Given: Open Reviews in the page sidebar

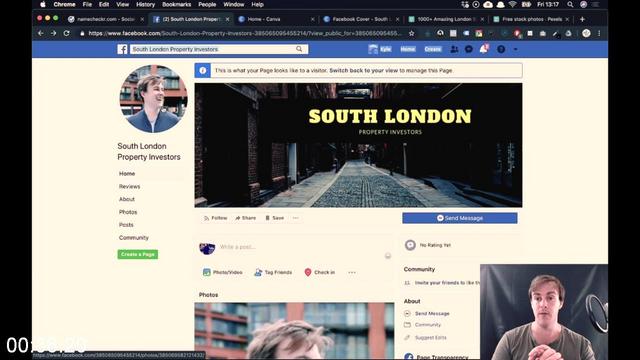Looking at the screenshot, I should (x=129, y=187).
